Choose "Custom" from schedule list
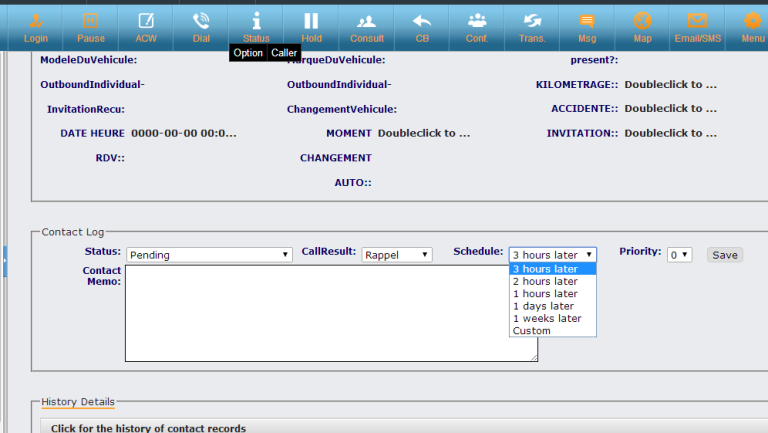Screen dimensions: 768x433 click(531, 331)
